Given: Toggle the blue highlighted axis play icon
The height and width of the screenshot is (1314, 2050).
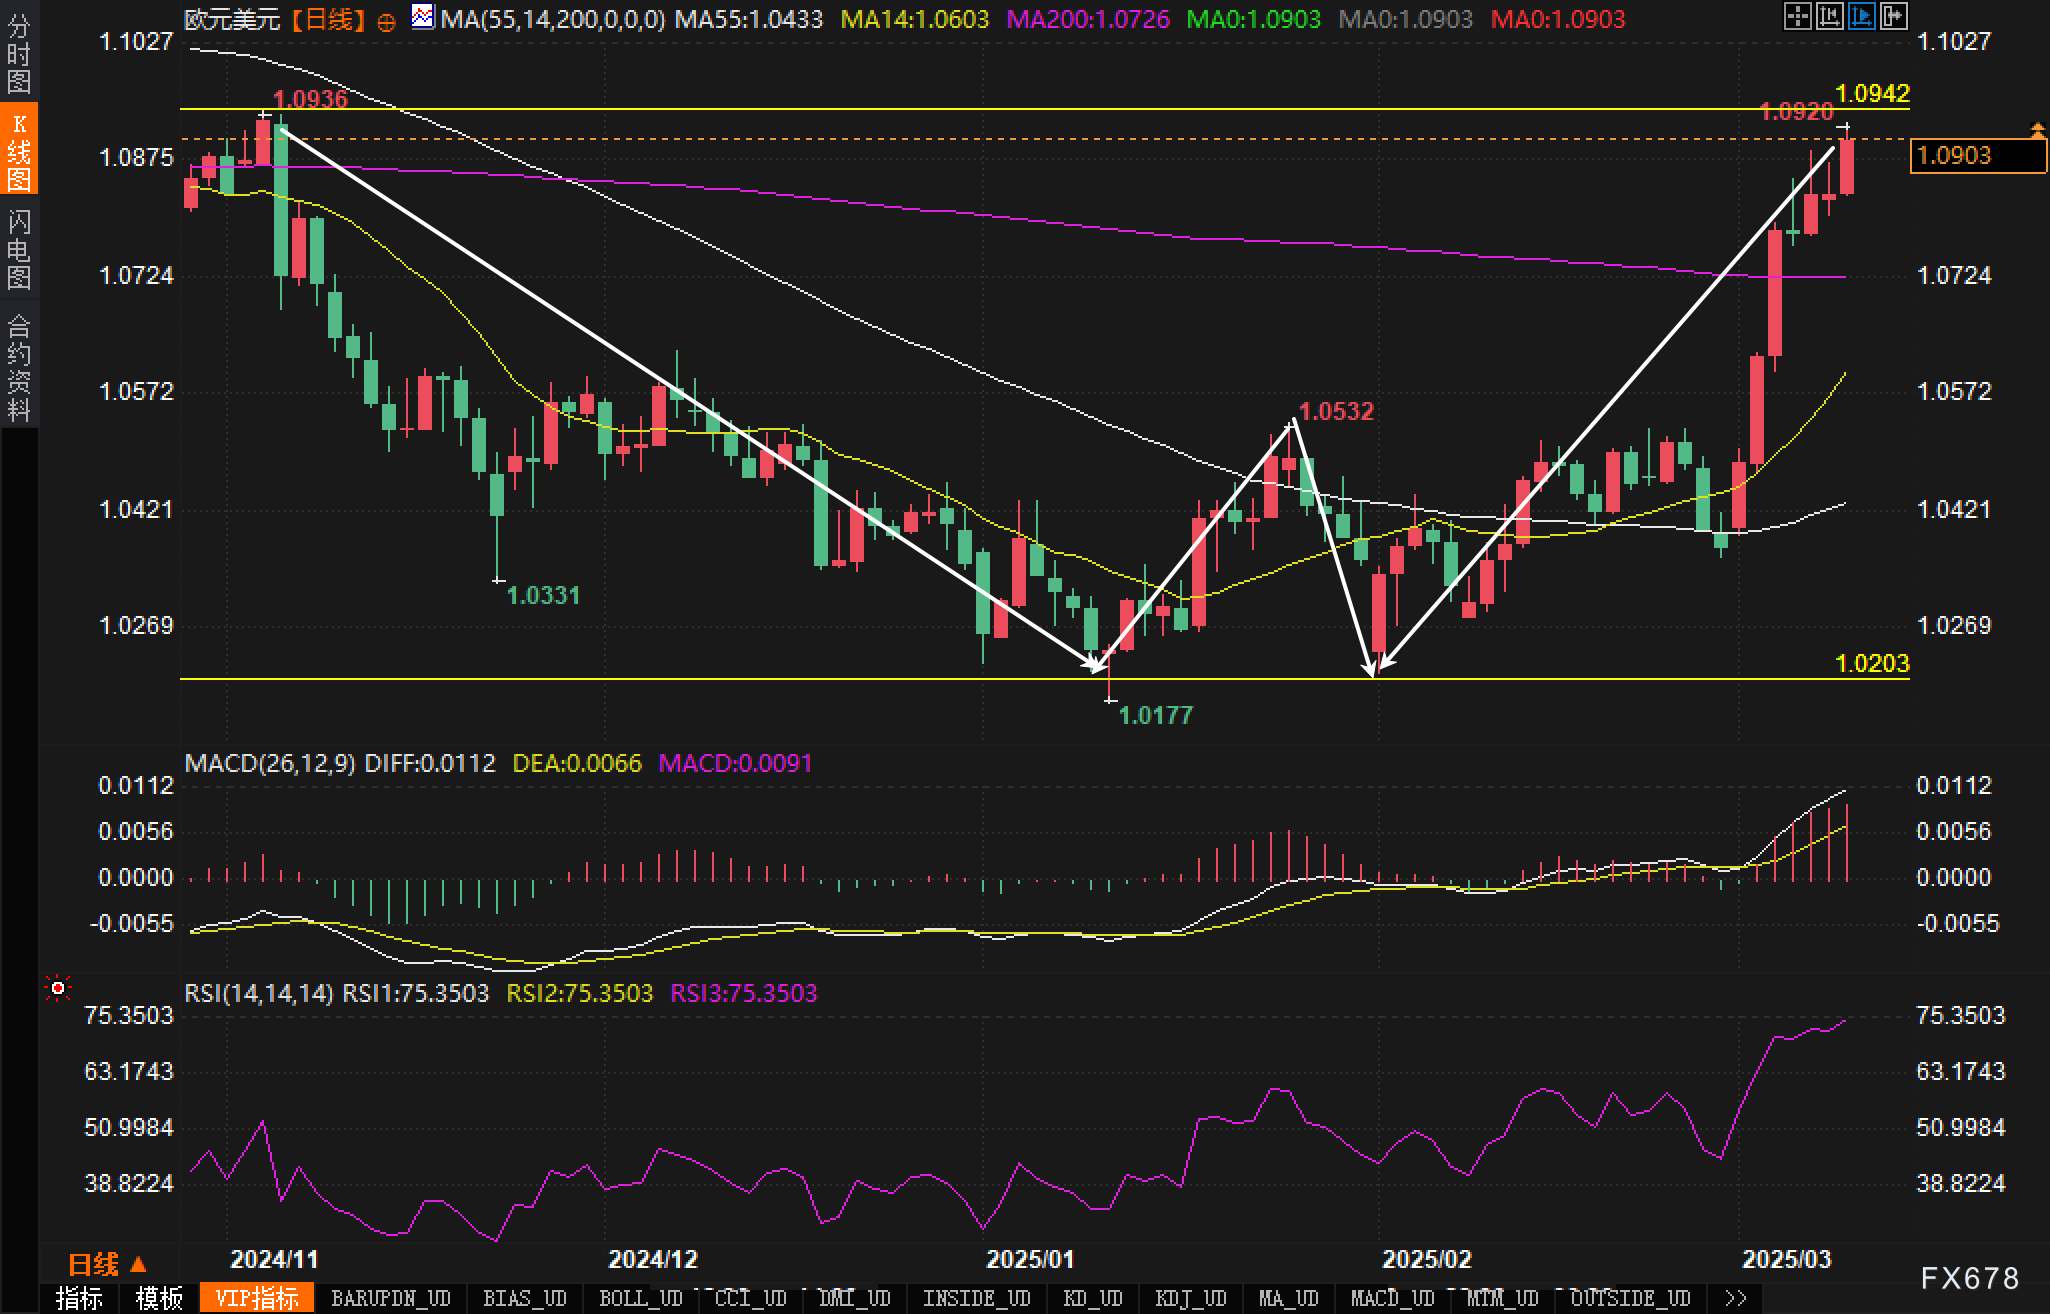Looking at the screenshot, I should pyautogui.click(x=1861, y=16).
